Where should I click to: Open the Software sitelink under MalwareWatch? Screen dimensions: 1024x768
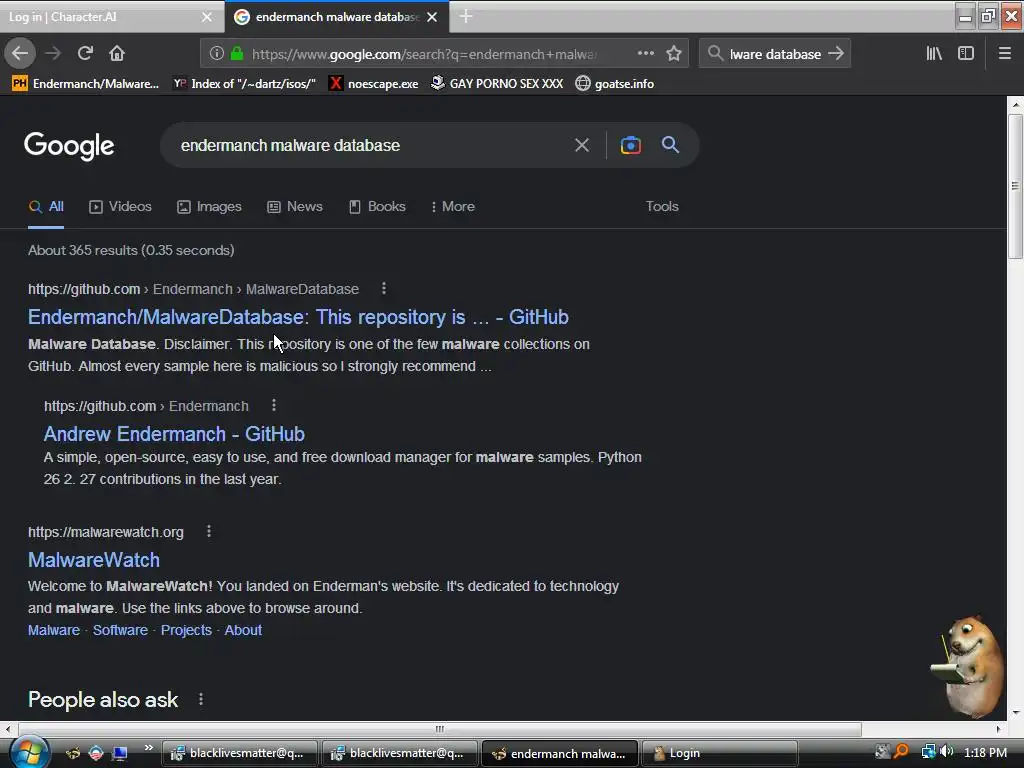coord(120,630)
